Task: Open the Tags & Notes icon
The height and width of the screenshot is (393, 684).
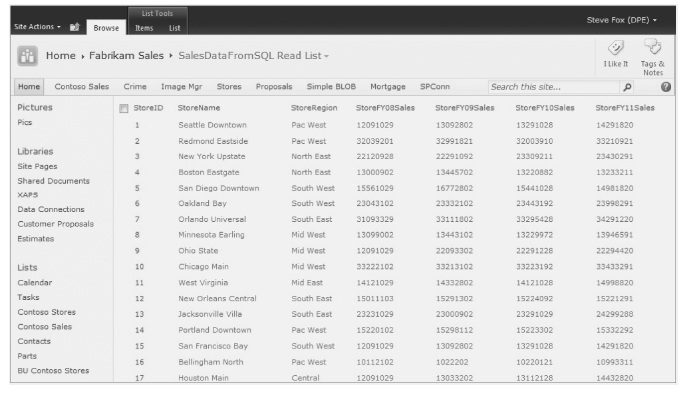Action: coord(653,47)
